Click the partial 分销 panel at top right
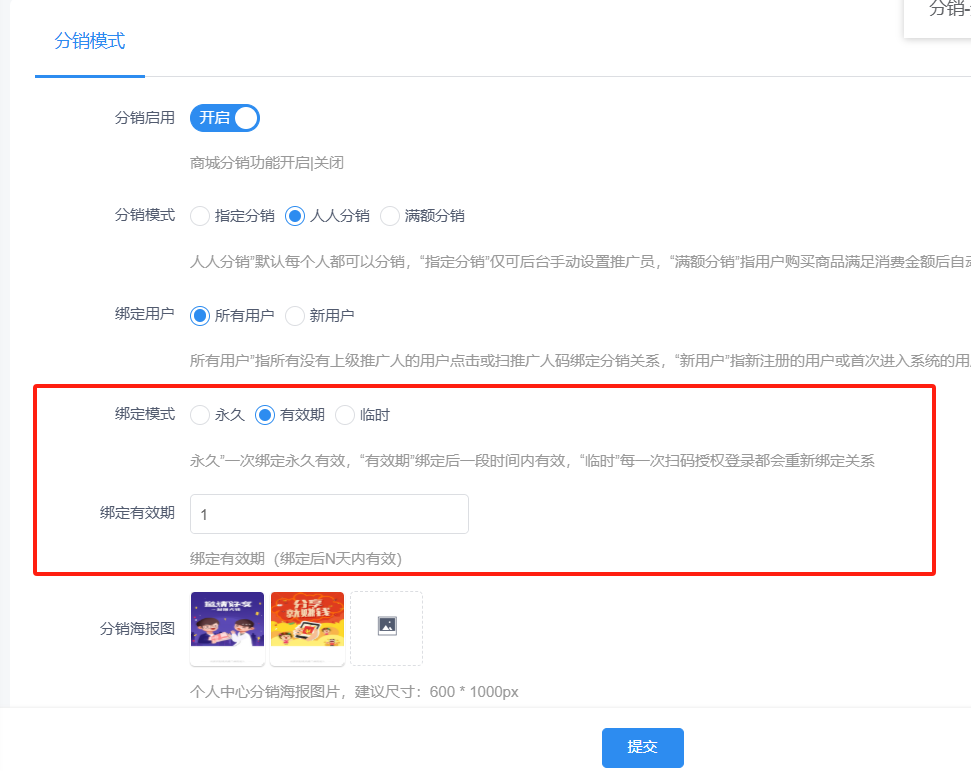The image size is (971, 771). tap(941, 12)
